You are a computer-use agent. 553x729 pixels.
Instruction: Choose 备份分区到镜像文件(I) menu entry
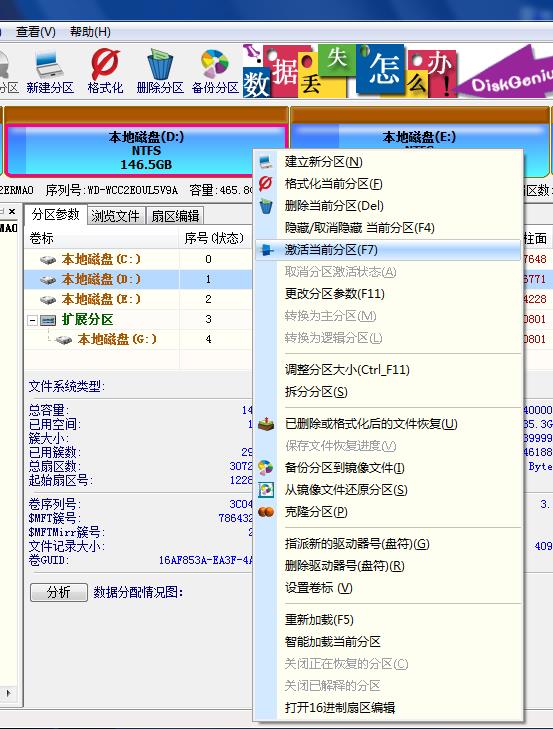344,468
